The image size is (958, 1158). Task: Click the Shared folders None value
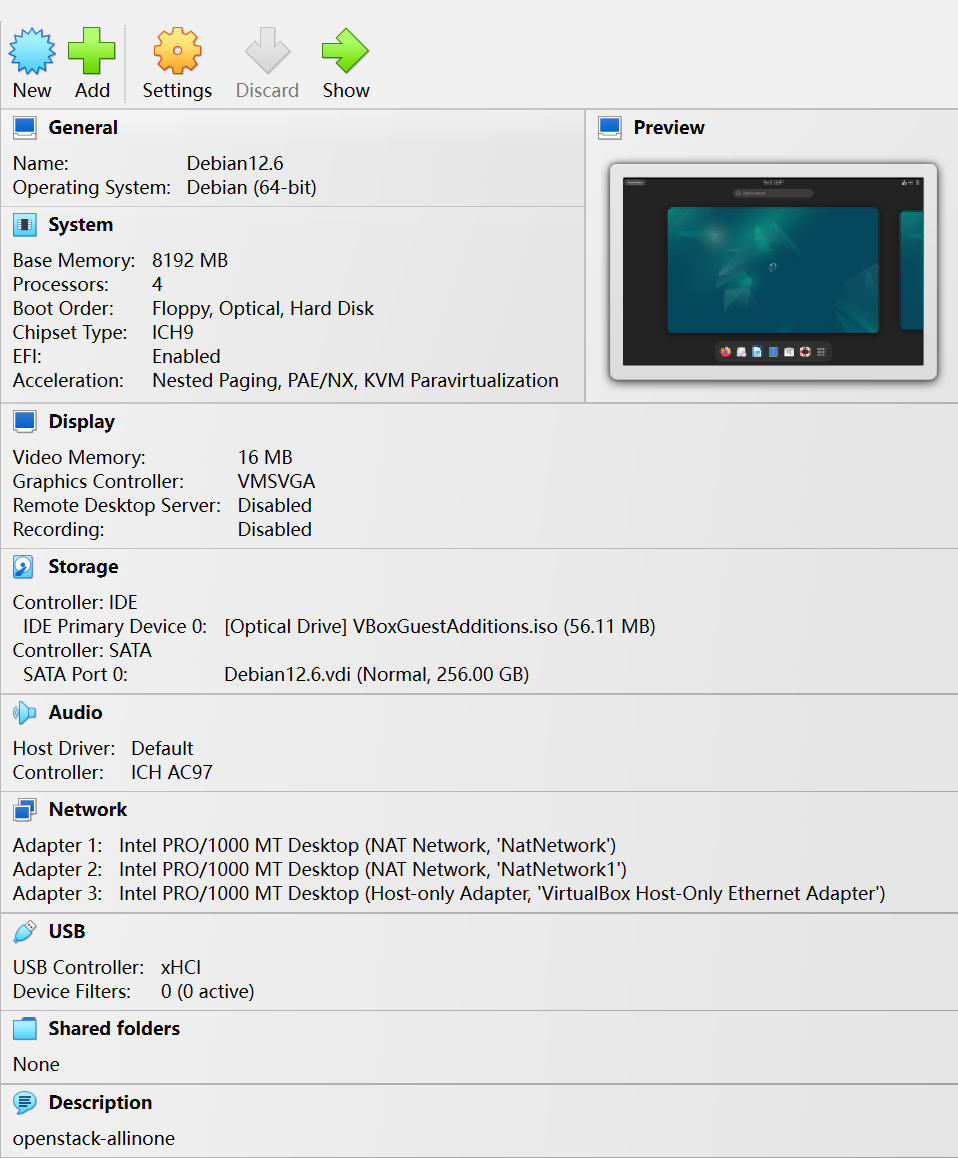coord(36,1064)
